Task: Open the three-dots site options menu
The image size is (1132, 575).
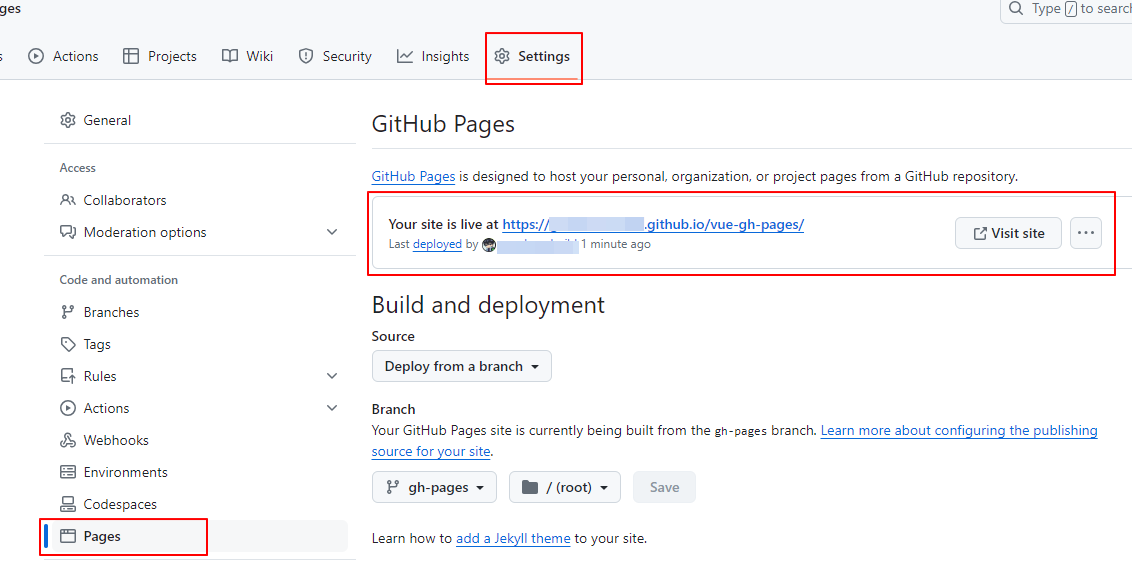Action: (x=1086, y=233)
